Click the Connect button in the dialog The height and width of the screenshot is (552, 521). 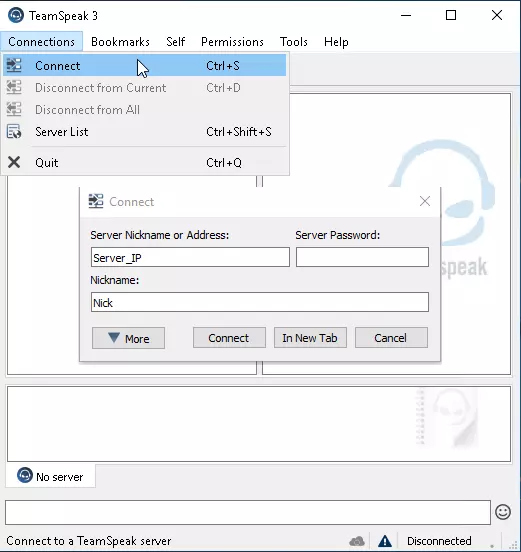click(229, 338)
